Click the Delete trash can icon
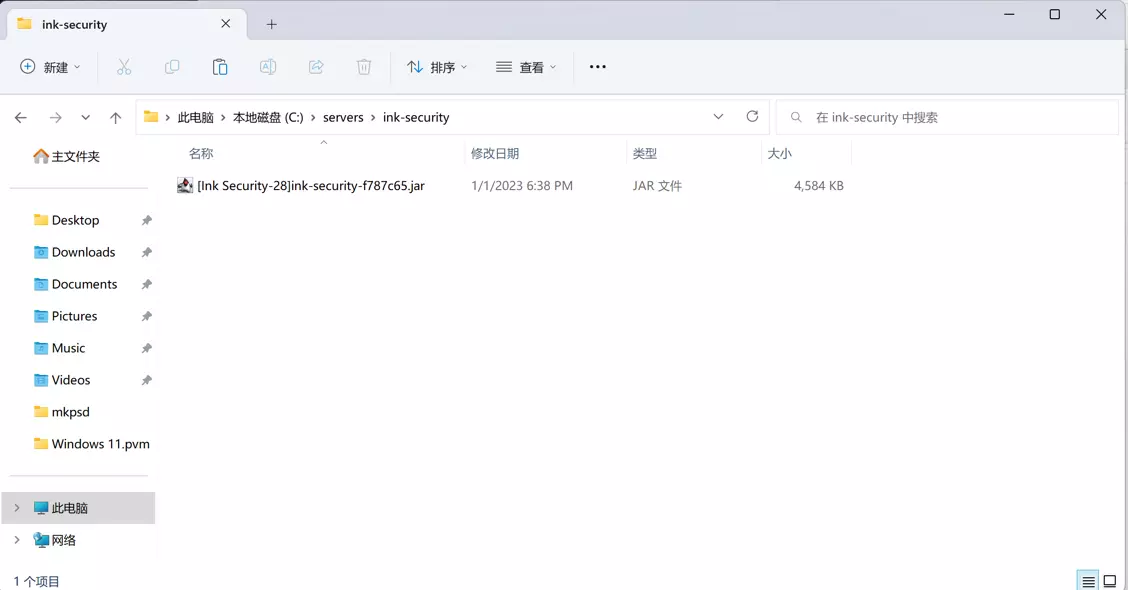Image resolution: width=1128 pixels, height=590 pixels. 364,67
